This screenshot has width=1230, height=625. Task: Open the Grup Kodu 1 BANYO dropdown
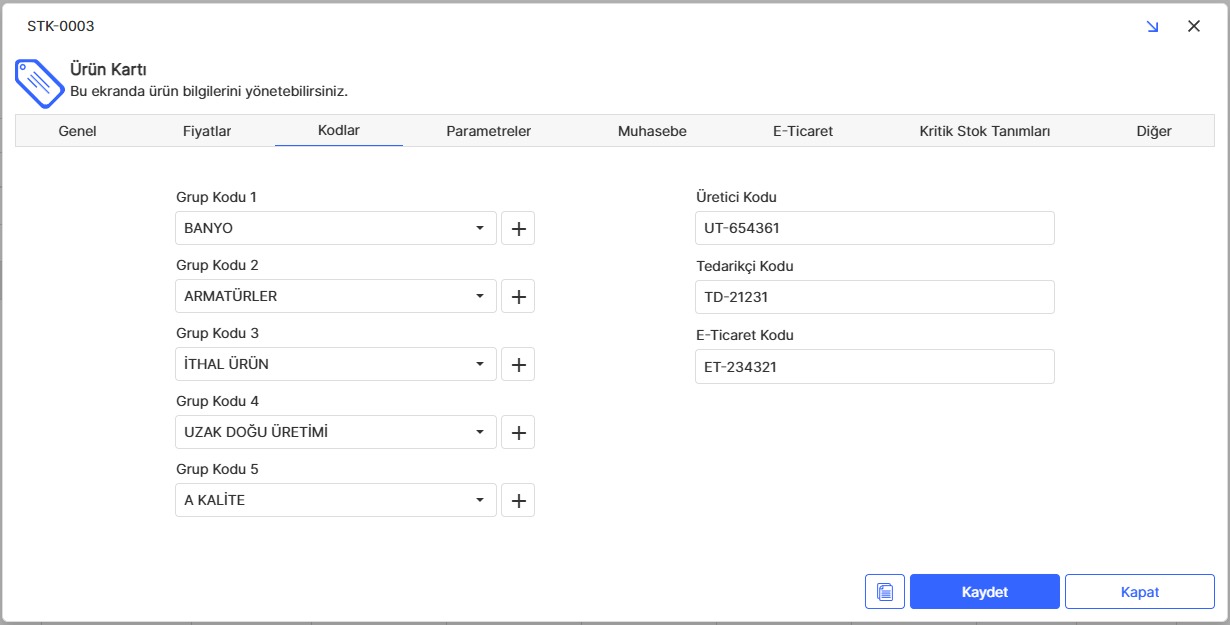click(480, 228)
